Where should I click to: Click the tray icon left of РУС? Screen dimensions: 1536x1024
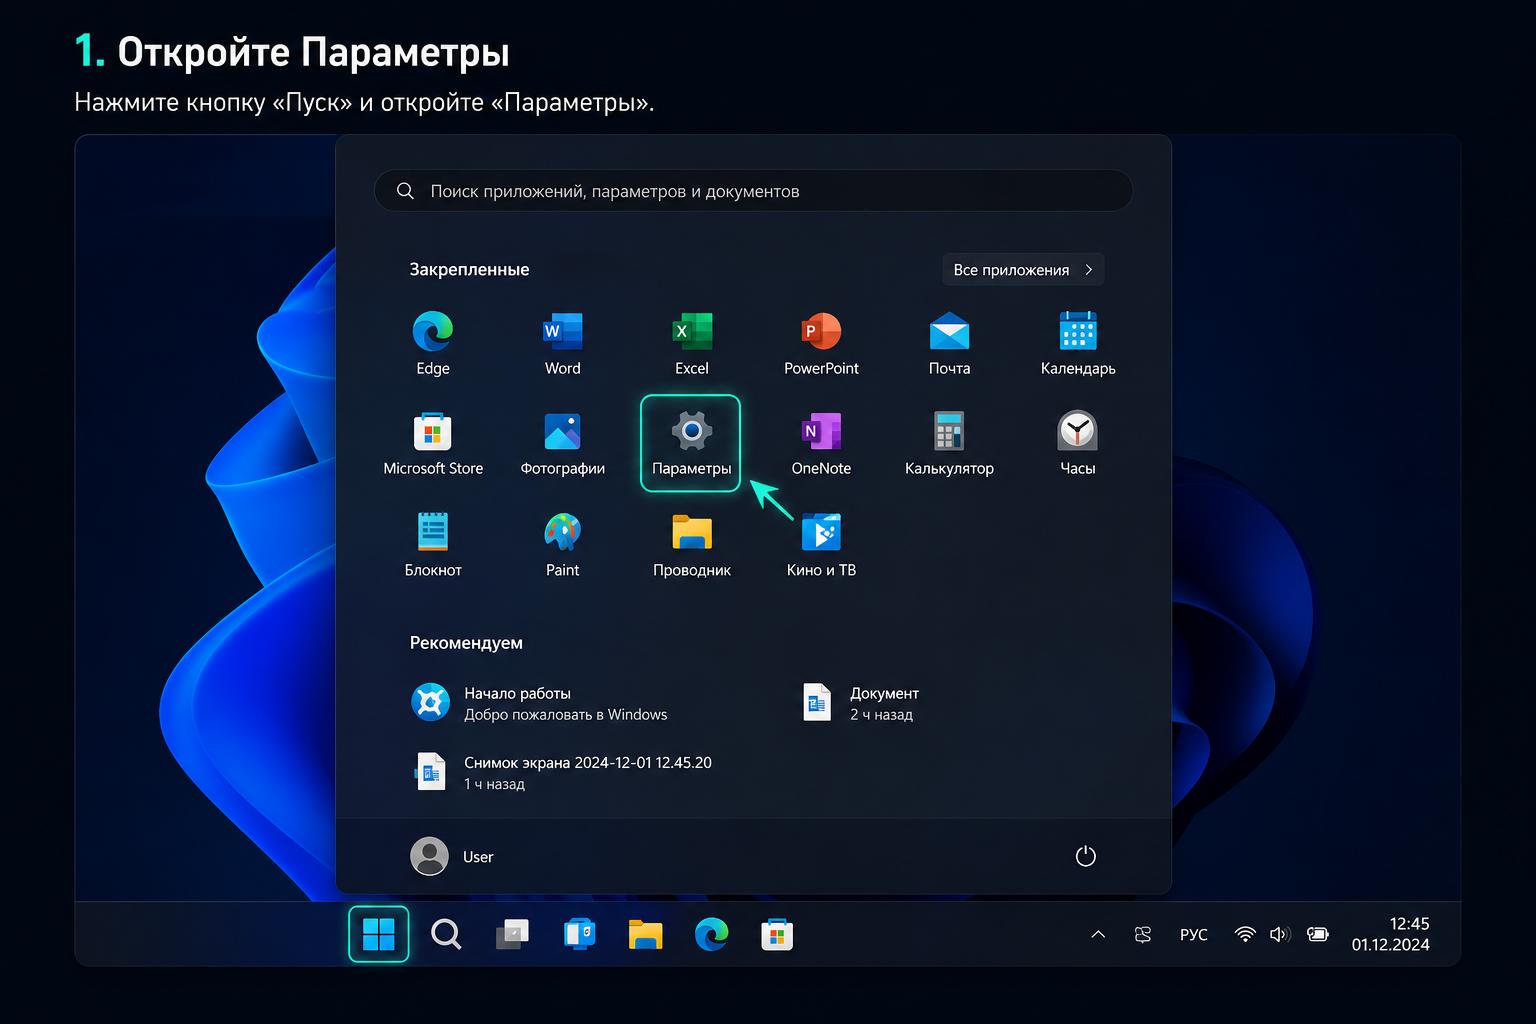pyautogui.click(x=1143, y=934)
